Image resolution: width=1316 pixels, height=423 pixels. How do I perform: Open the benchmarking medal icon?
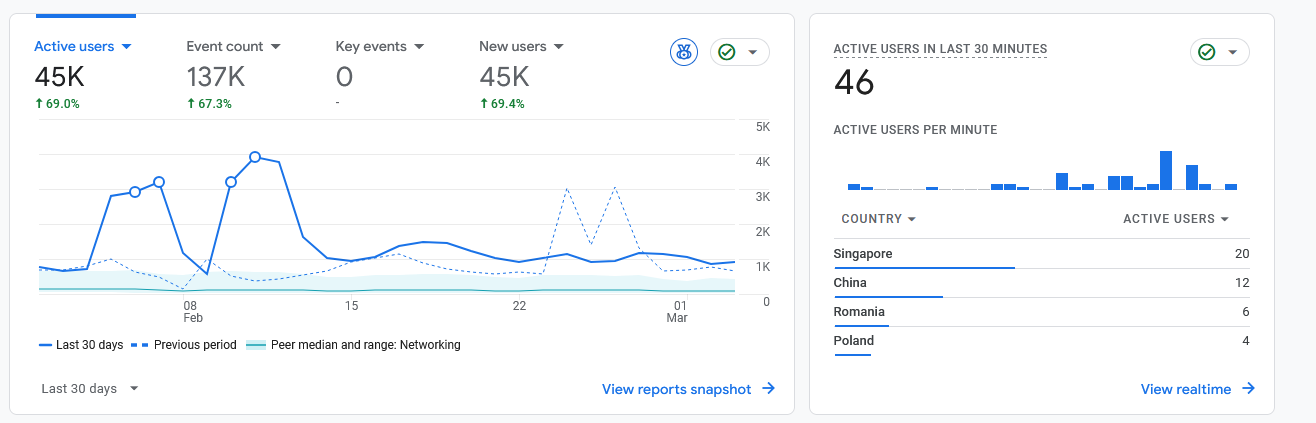pyautogui.click(x=684, y=52)
